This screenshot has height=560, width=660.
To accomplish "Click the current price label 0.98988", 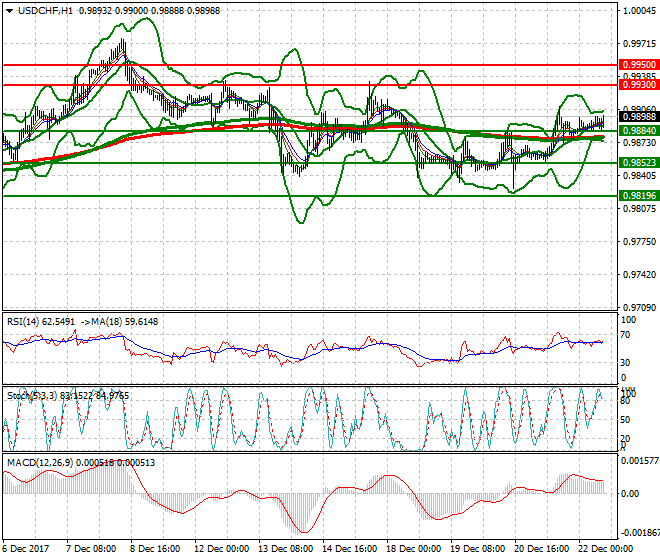I will pyautogui.click(x=639, y=117).
